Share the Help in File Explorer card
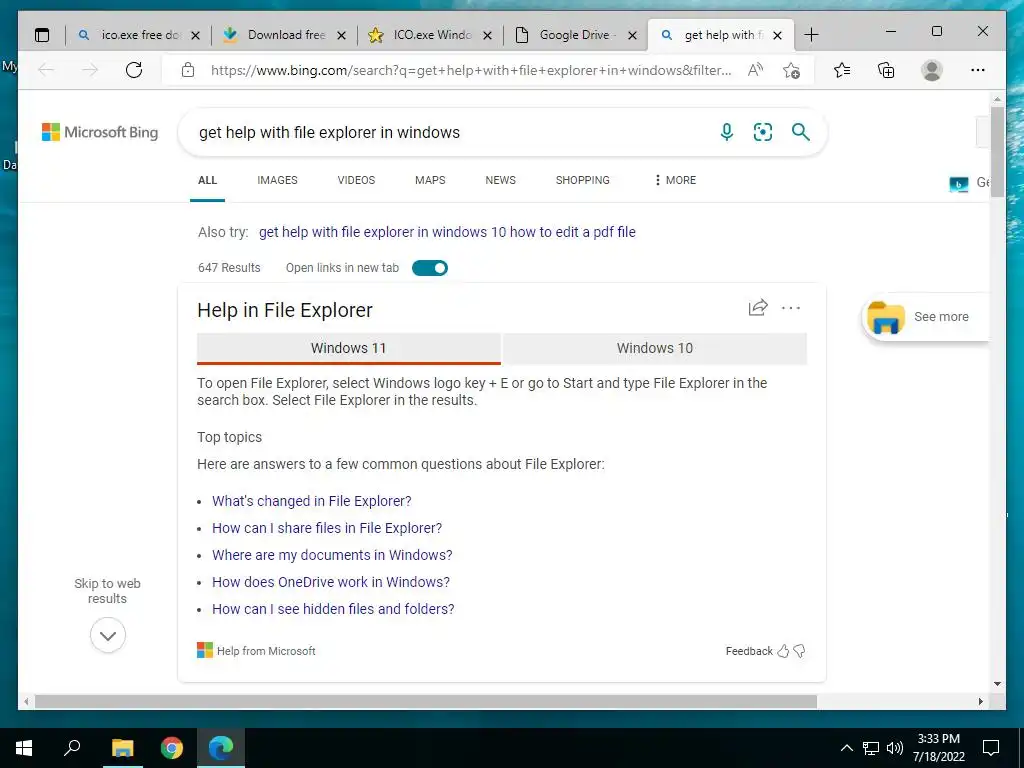 (x=758, y=308)
